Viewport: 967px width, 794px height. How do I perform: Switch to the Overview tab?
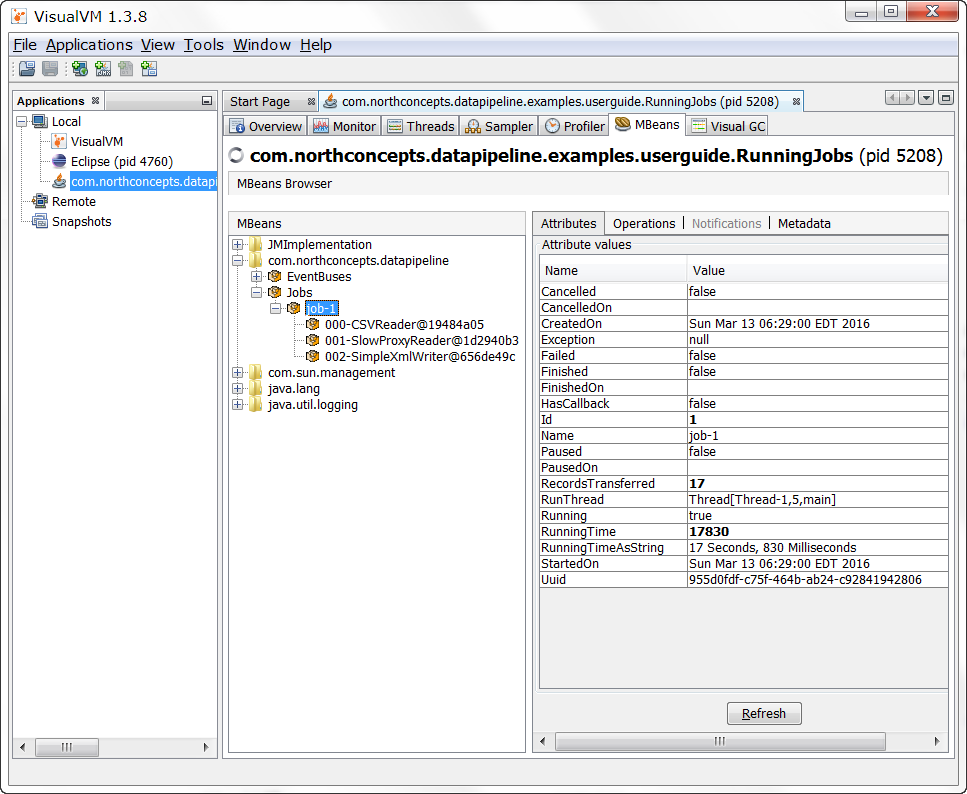(266, 126)
